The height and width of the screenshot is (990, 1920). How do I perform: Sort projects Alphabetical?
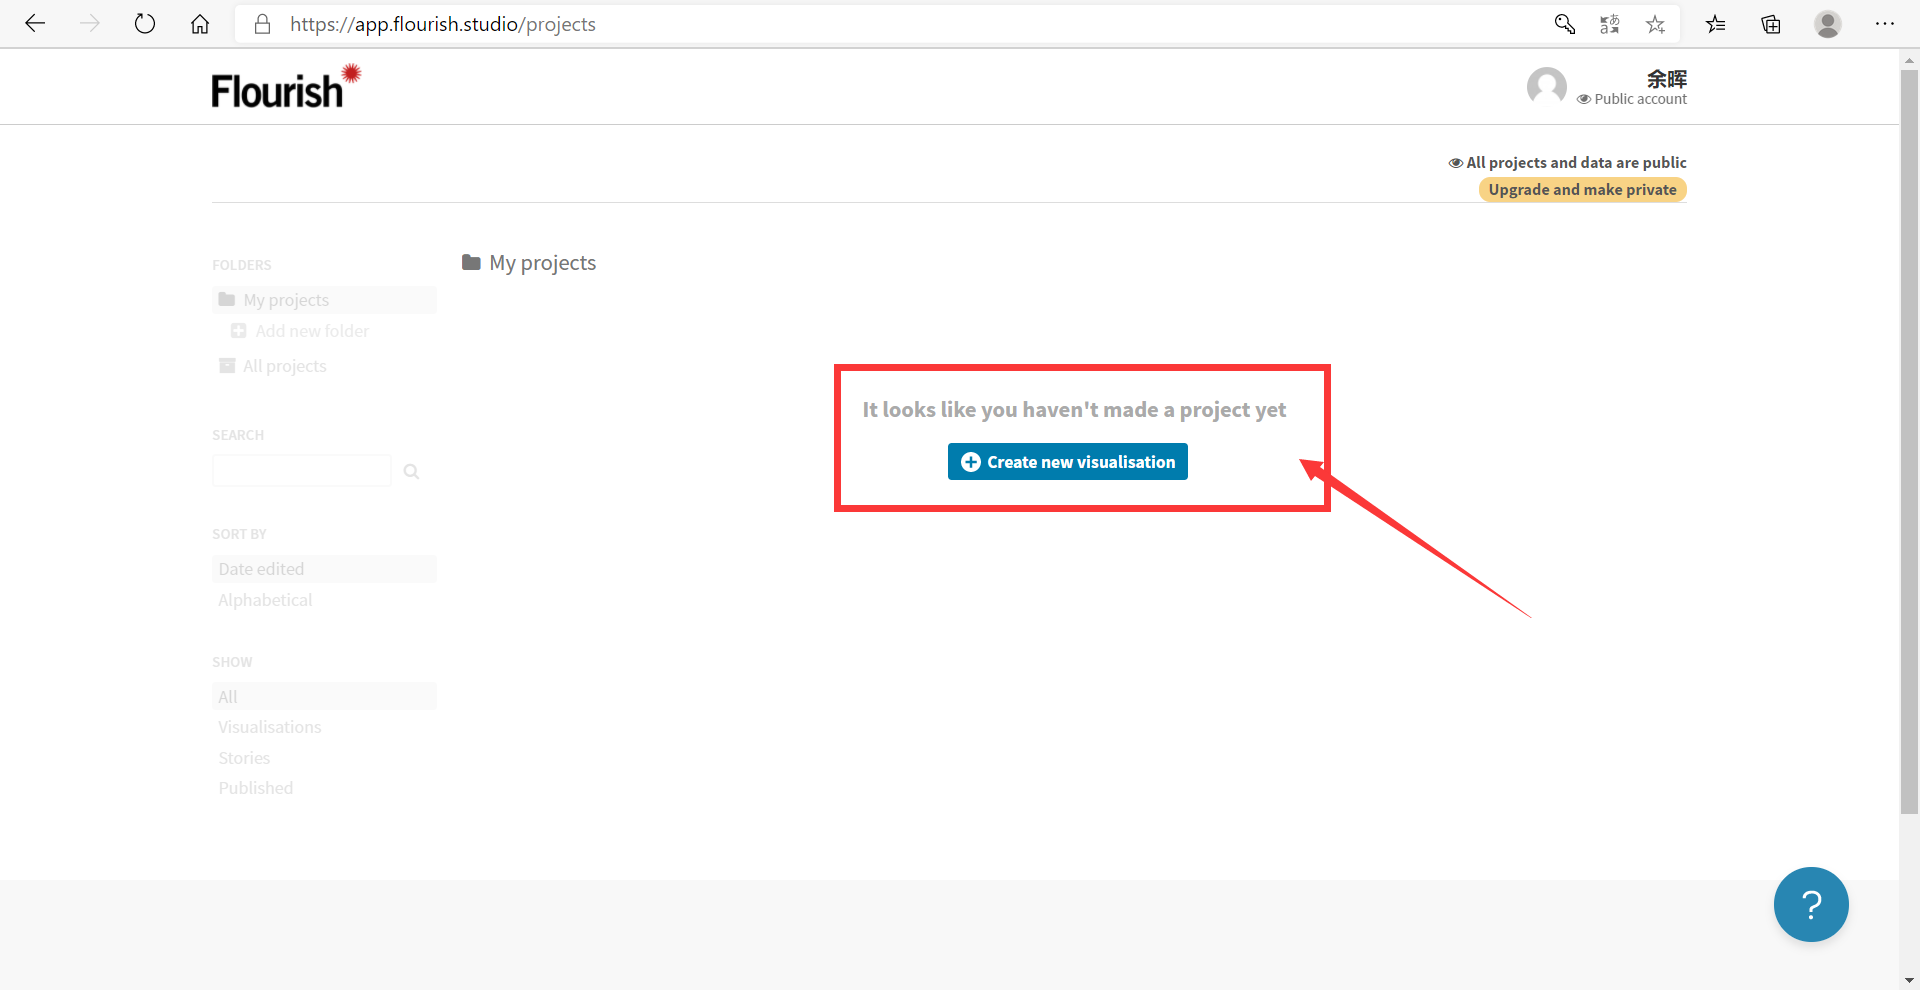[x=265, y=600]
